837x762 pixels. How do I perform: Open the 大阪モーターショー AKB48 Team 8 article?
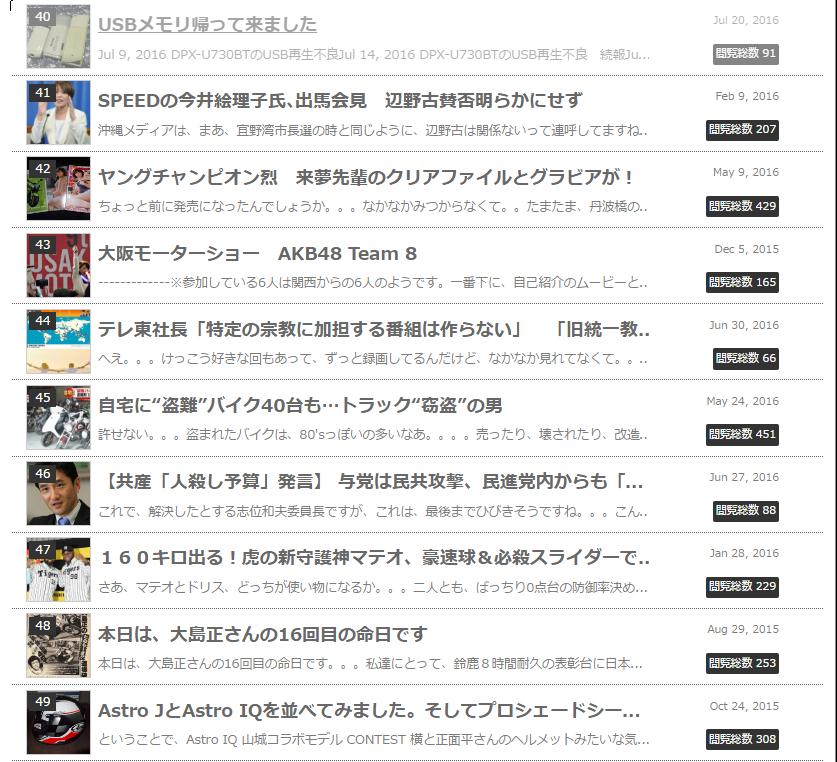pos(257,254)
